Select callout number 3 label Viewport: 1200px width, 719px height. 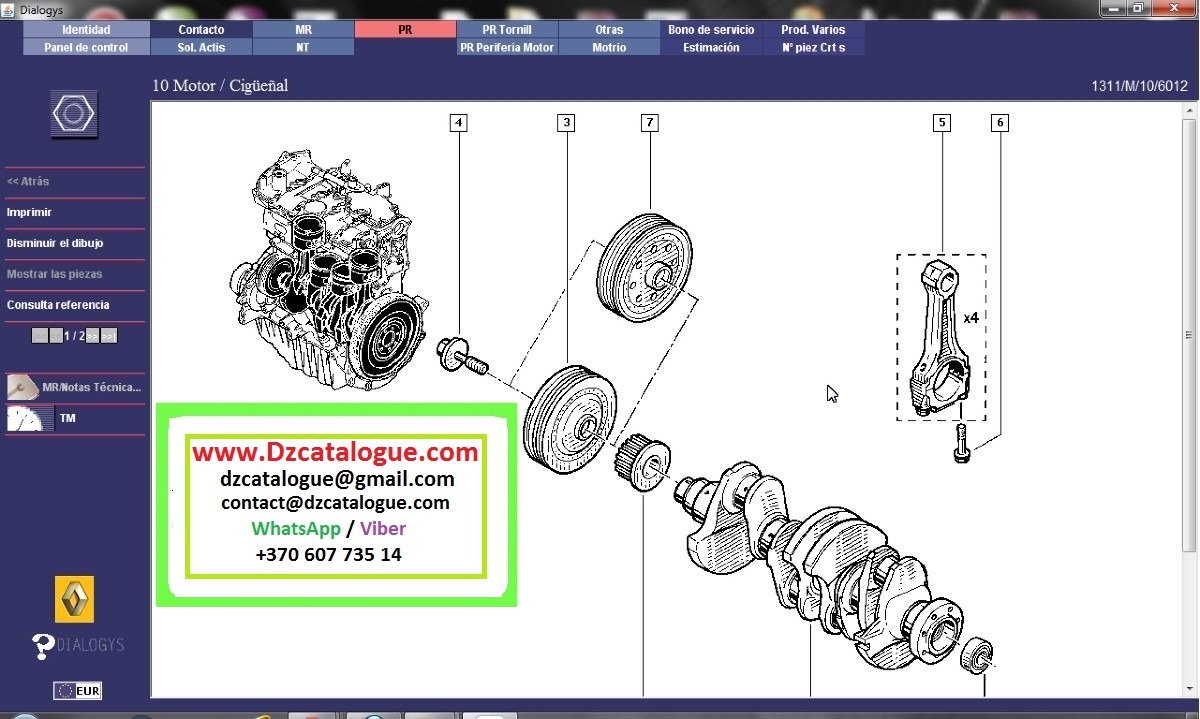pyautogui.click(x=567, y=123)
